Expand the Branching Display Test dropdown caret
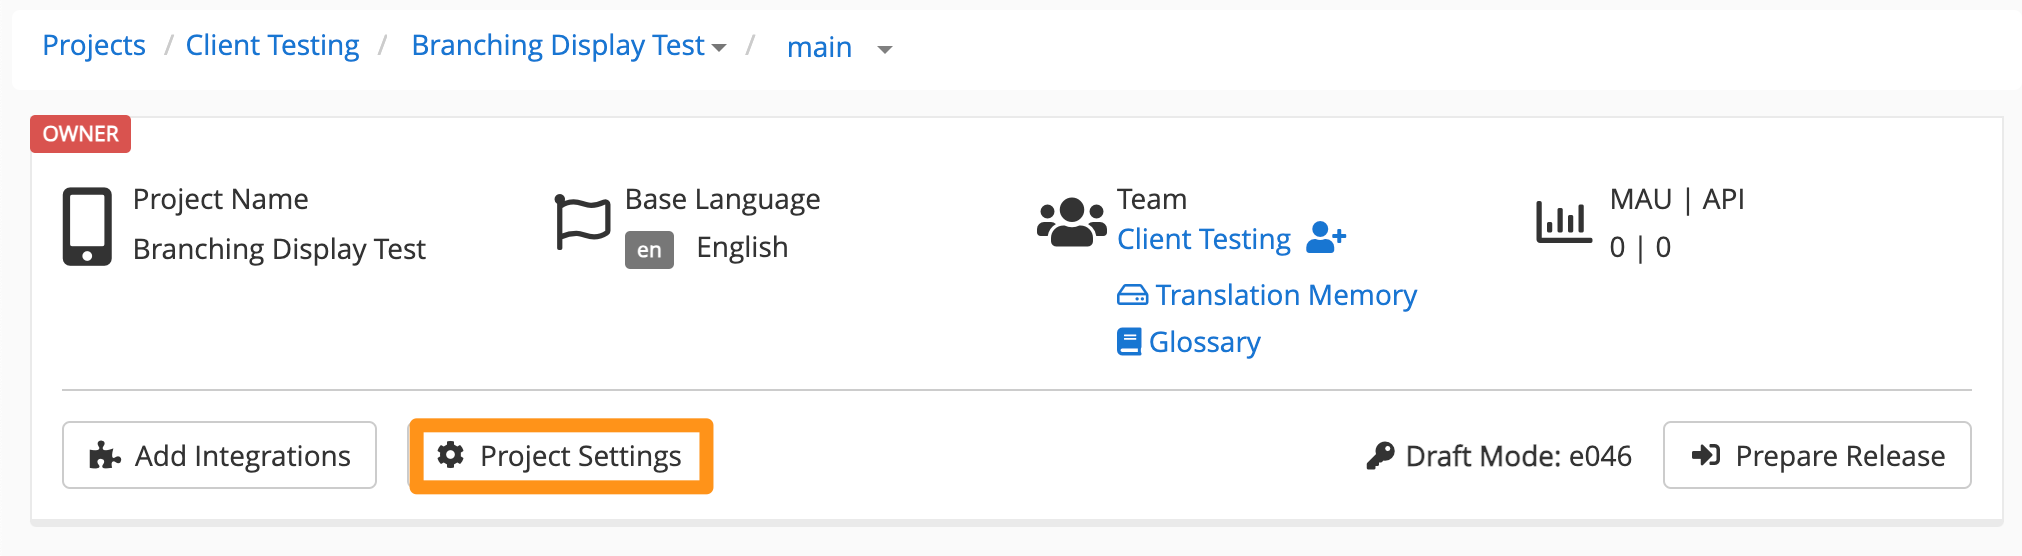 [x=718, y=48]
